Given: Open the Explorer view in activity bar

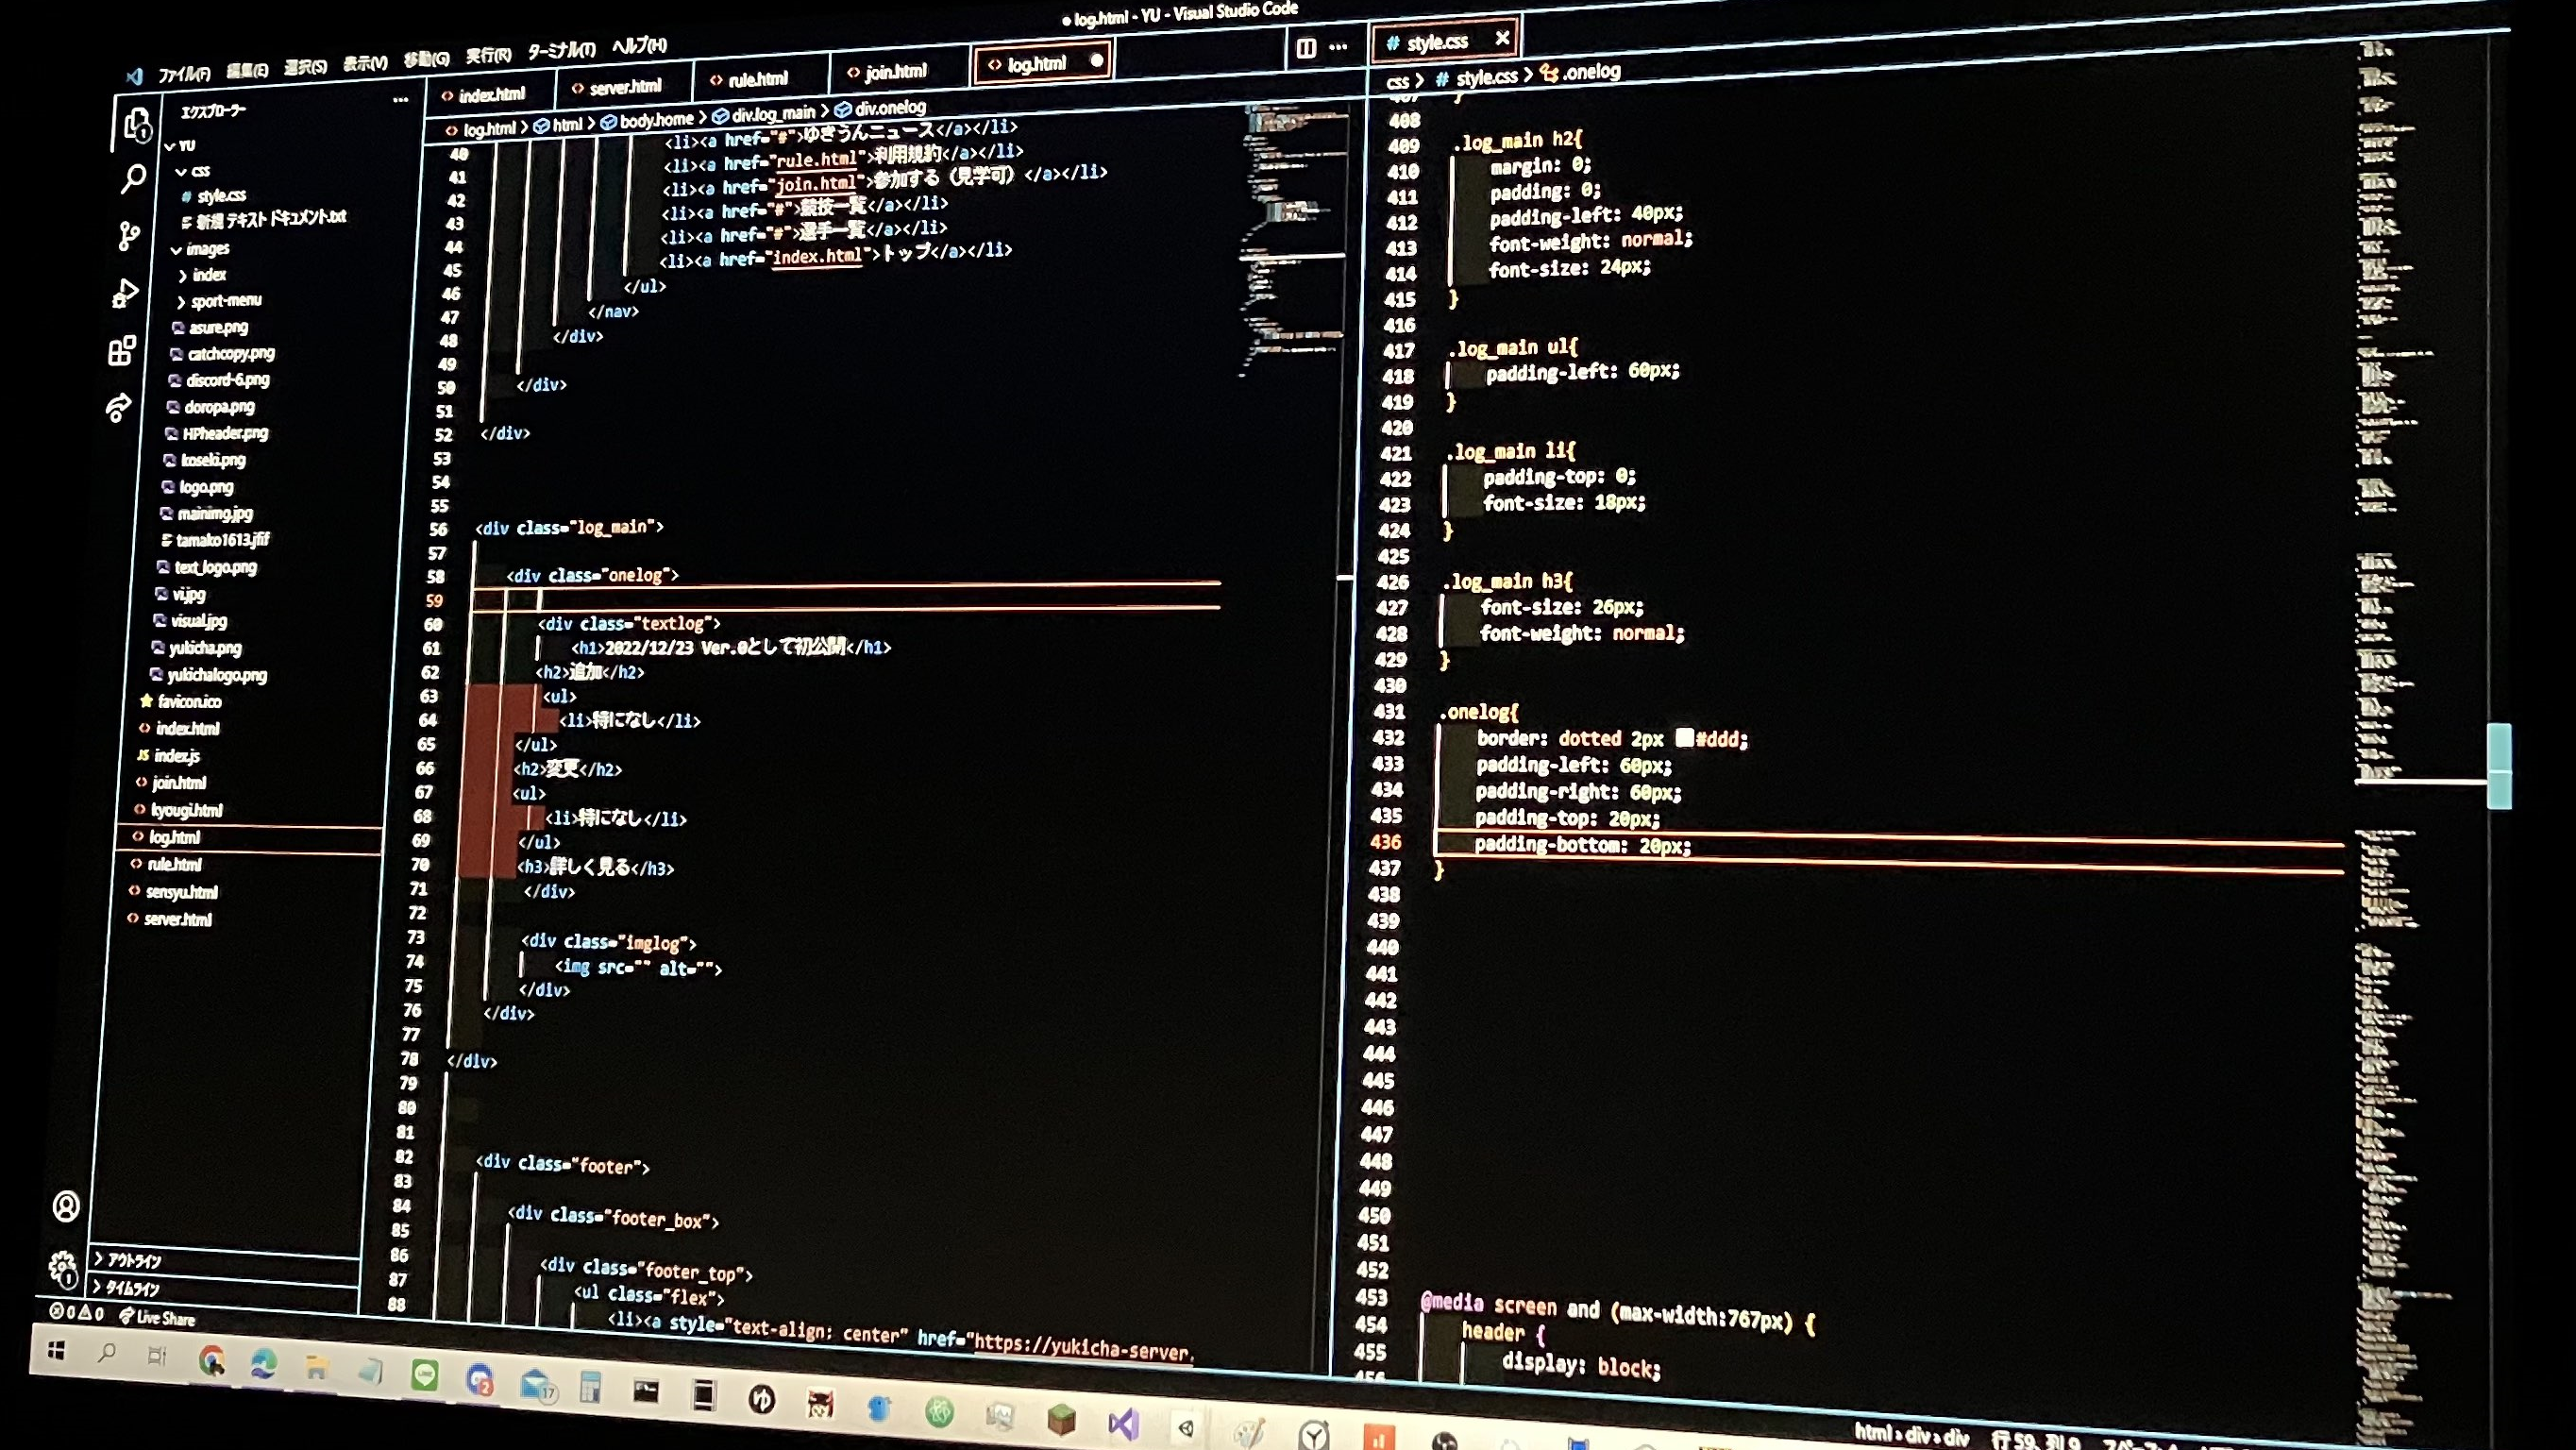Looking at the screenshot, I should pyautogui.click(x=137, y=125).
